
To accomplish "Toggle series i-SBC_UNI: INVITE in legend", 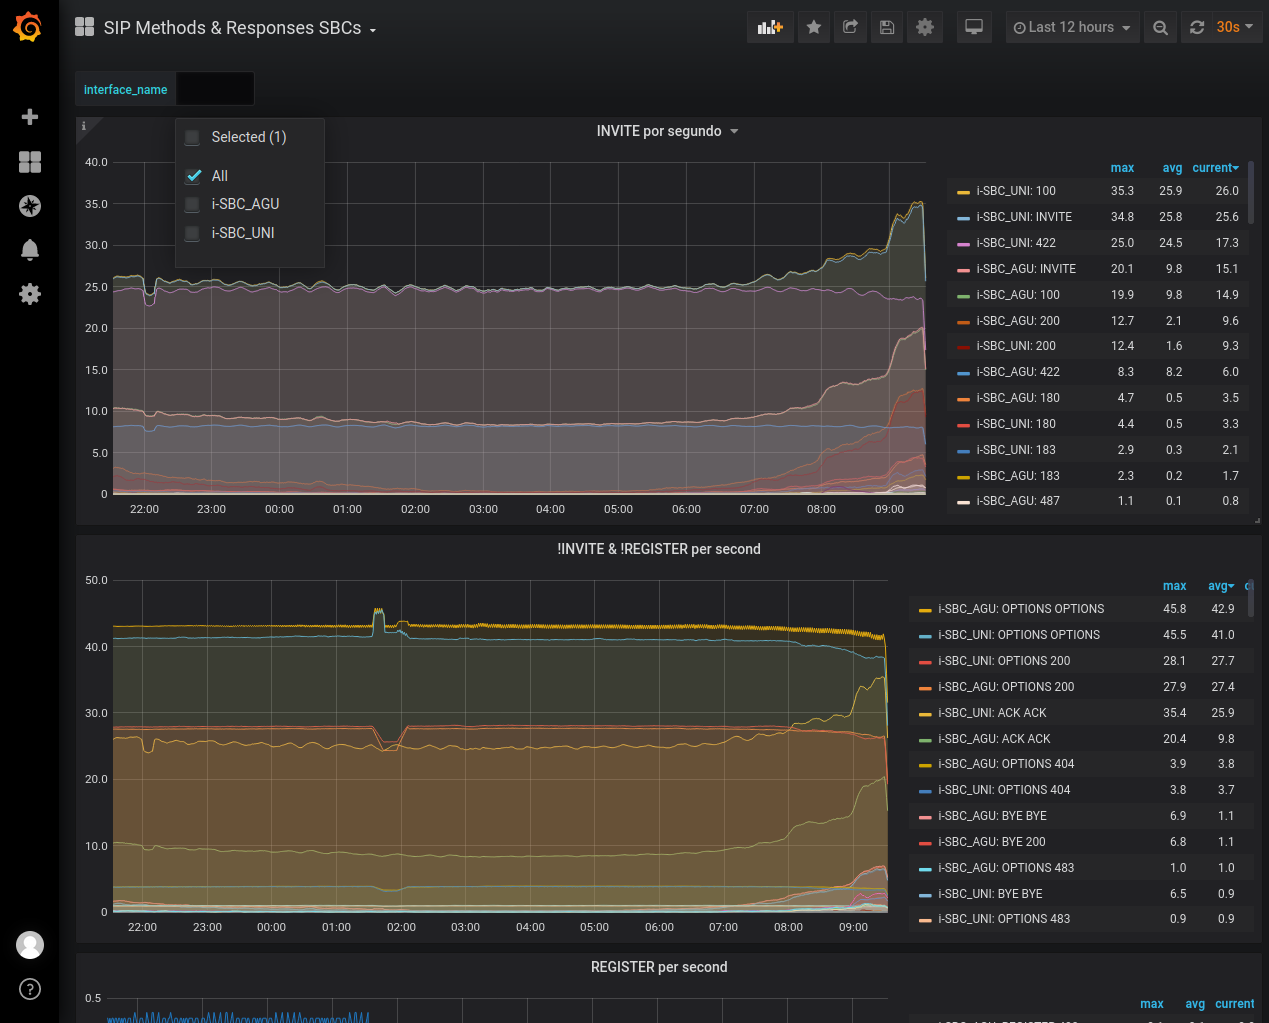I will [1024, 217].
